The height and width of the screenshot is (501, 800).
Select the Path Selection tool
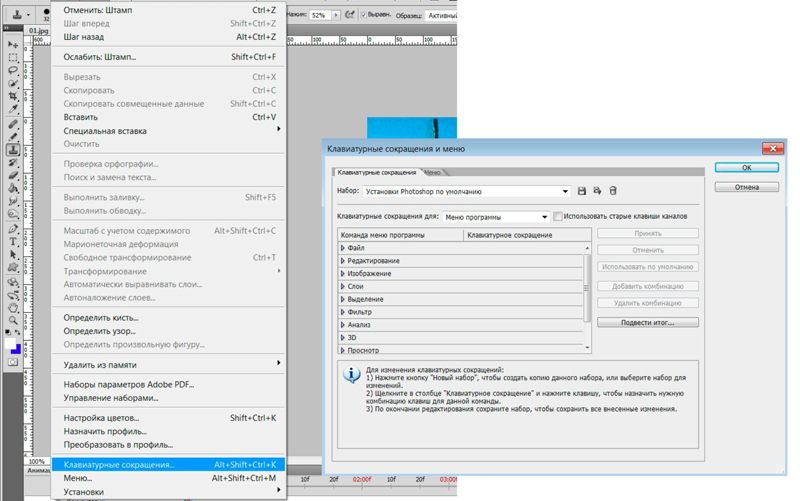[13, 254]
